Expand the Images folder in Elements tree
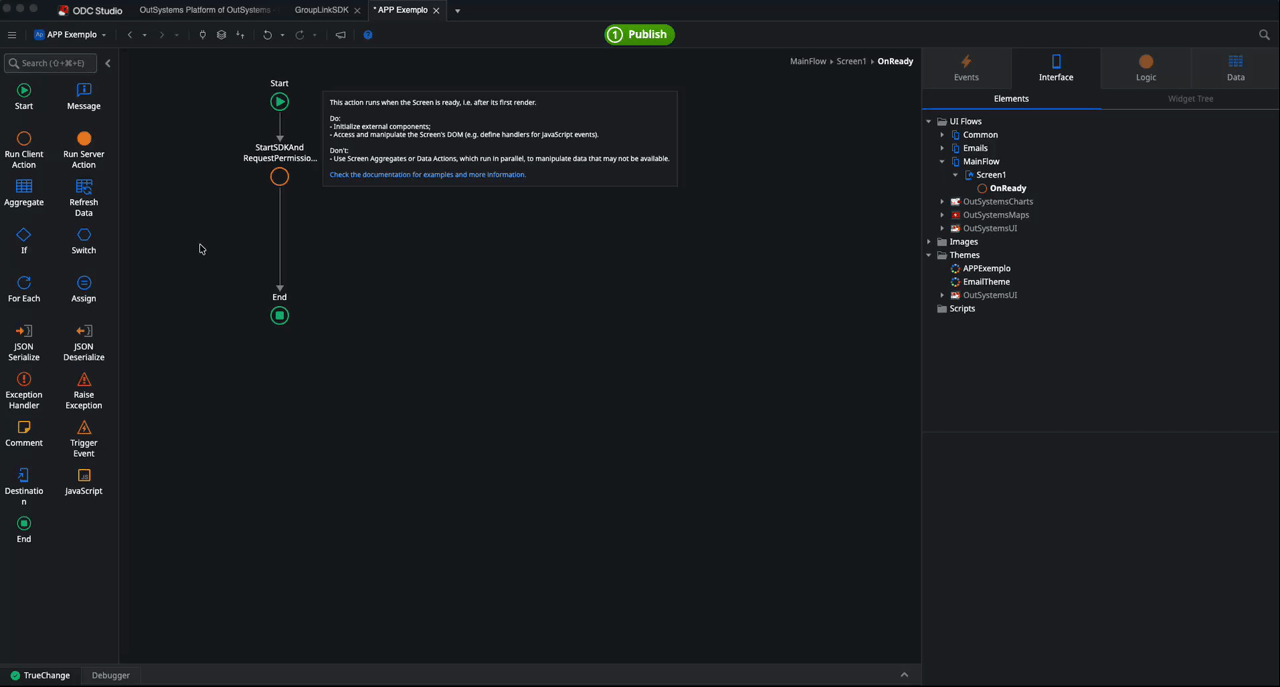Screen dimensions: 1280x687 [929, 241]
